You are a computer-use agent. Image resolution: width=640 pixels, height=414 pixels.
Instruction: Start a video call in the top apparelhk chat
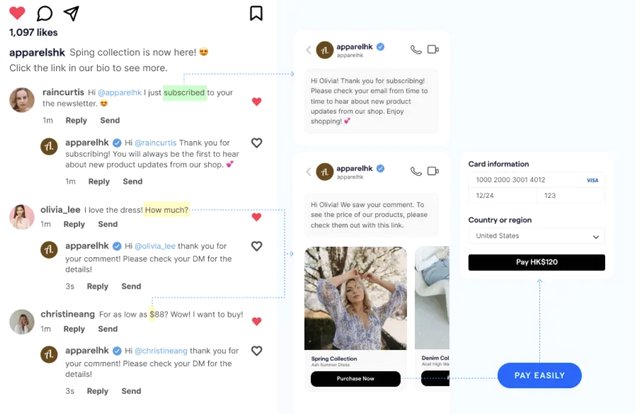[x=433, y=49]
